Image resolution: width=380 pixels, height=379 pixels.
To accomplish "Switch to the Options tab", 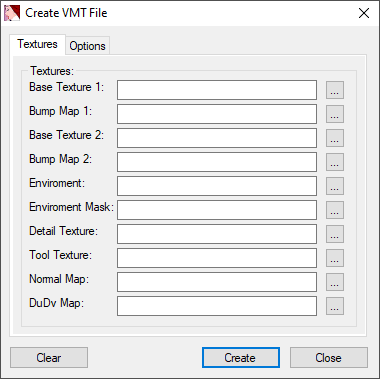I will pyautogui.click(x=88, y=46).
